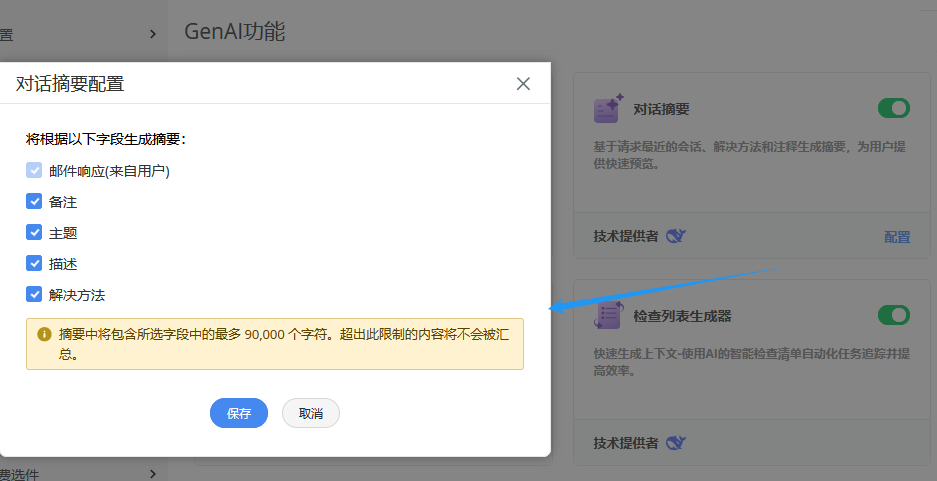
Task: Uncheck the 主题 checkbox
Action: coord(34,233)
